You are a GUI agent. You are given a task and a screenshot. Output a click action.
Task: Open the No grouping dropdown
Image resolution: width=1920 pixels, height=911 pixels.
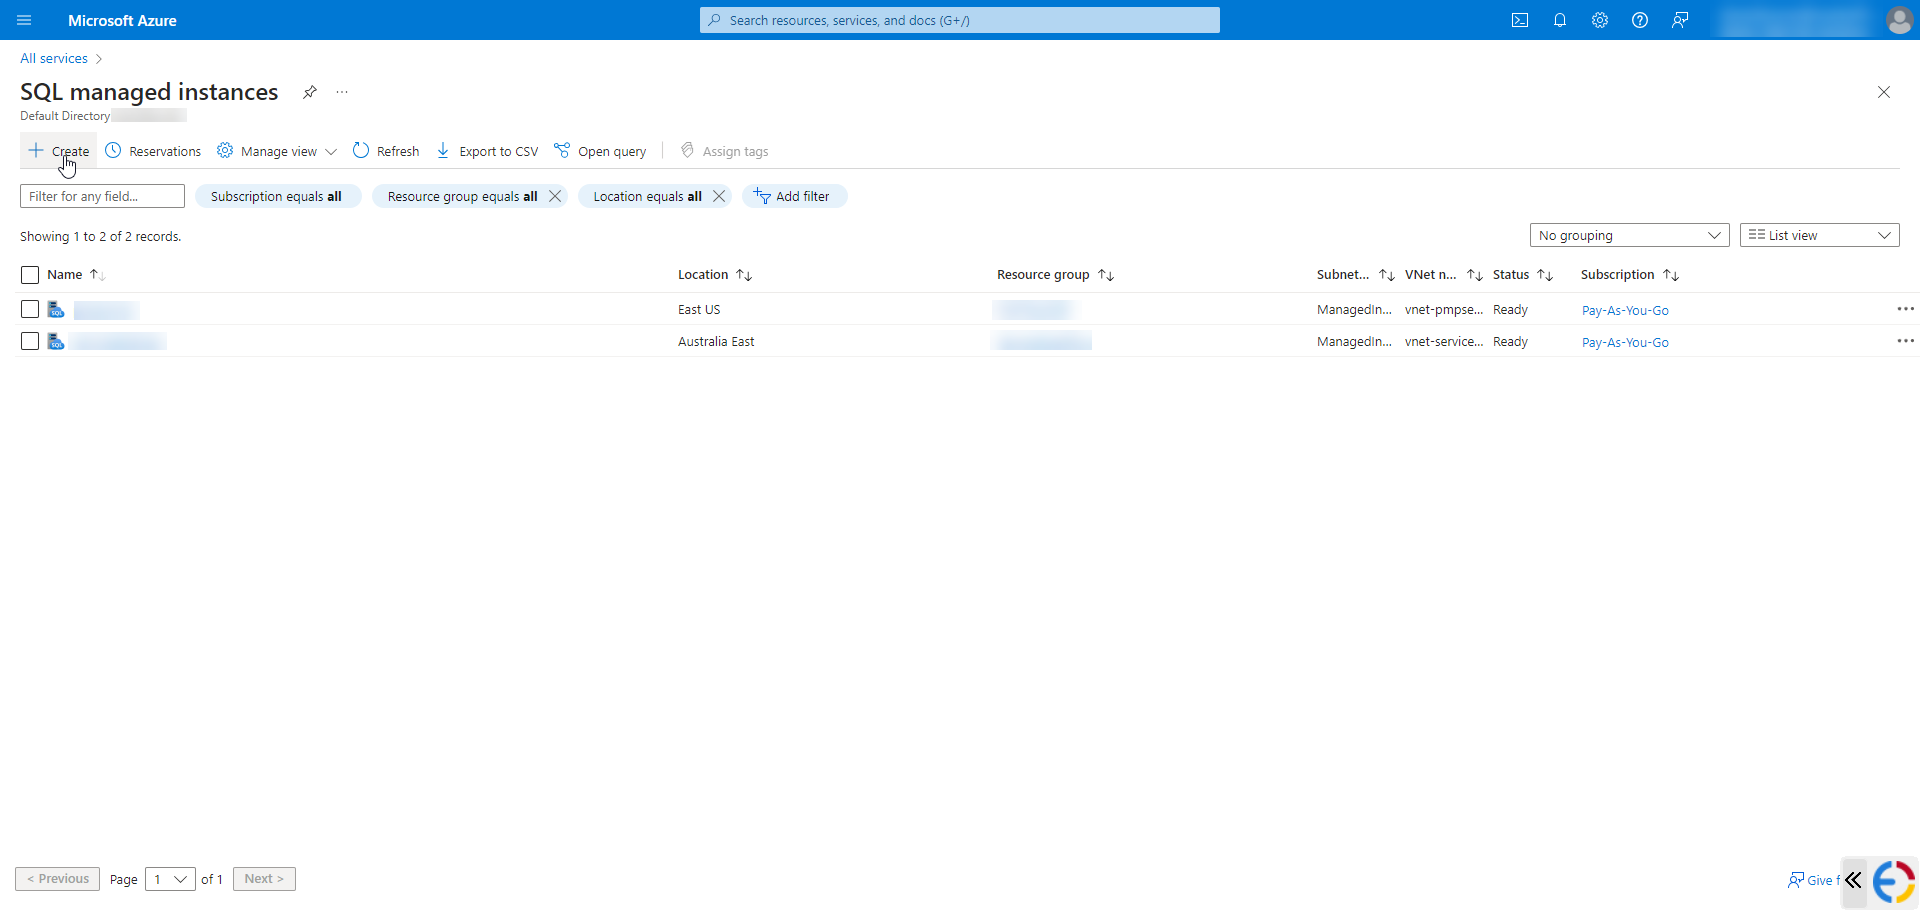coord(1629,234)
